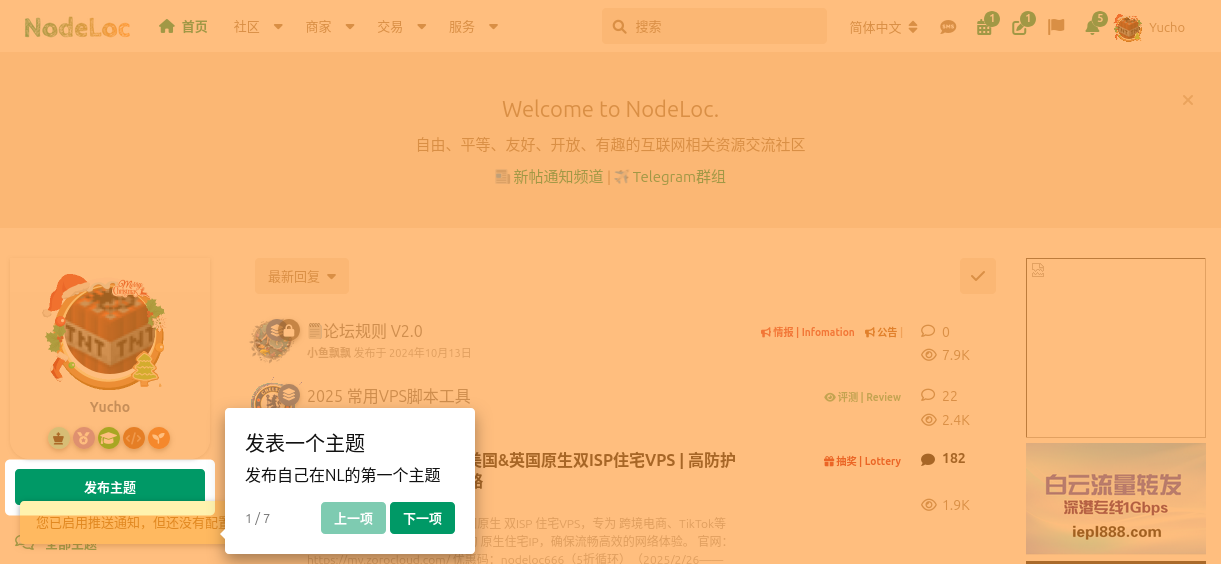Open the 评测 | Review tag
Screen dimensions: 1221x564
click(862, 397)
